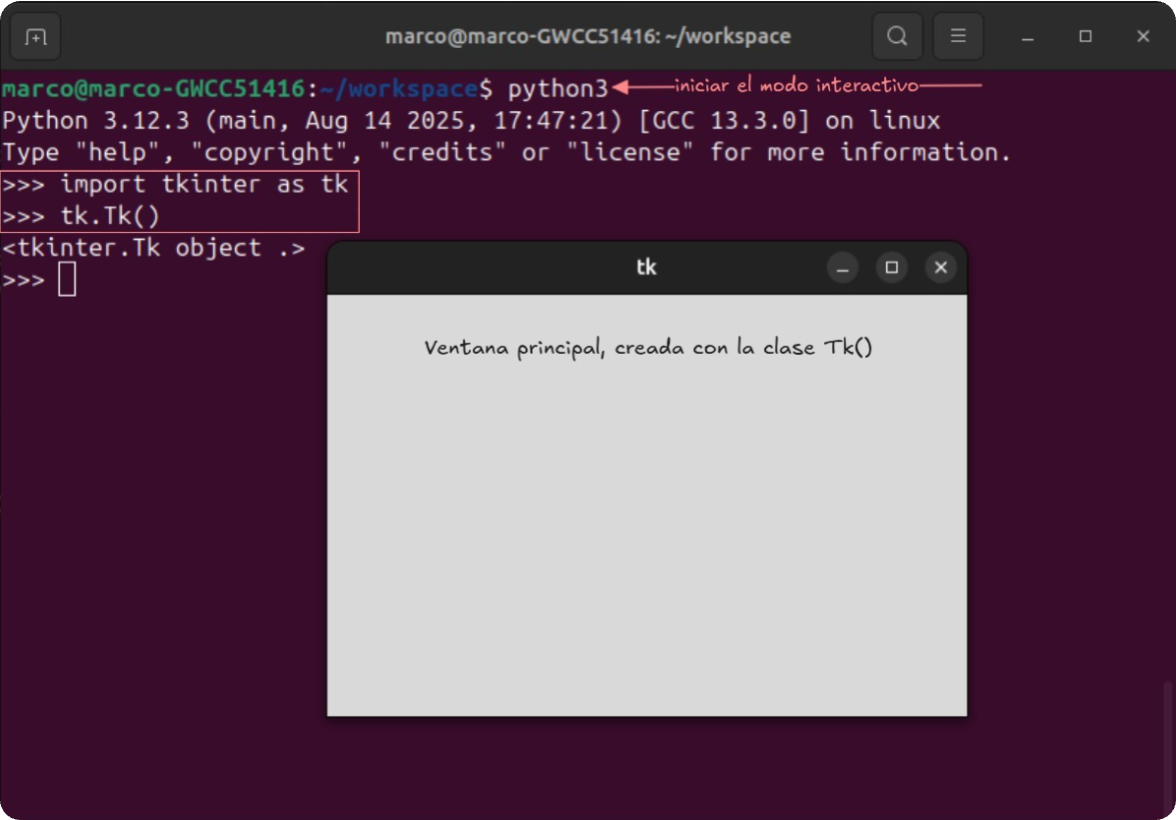Open the terminal search tool
Image resolution: width=1176 pixels, height=820 pixels.
tap(897, 36)
